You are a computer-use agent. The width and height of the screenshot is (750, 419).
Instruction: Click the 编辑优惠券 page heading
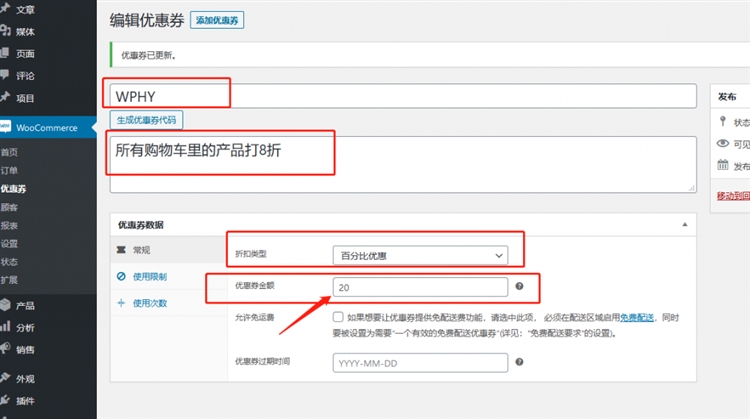point(147,20)
